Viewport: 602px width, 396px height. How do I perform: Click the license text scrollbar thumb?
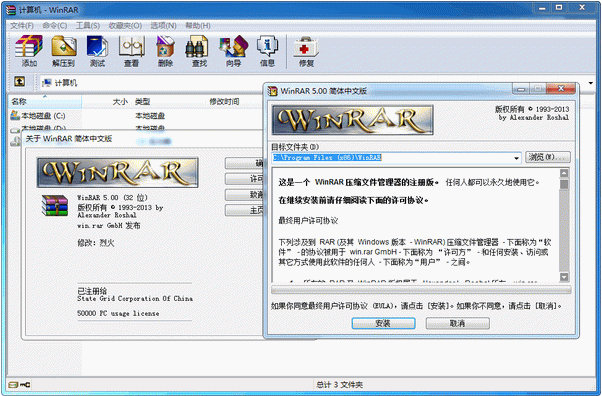[x=564, y=184]
